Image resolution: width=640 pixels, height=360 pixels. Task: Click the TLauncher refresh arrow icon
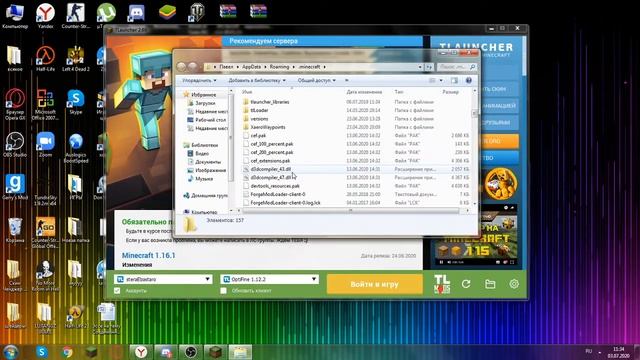[x=466, y=284]
